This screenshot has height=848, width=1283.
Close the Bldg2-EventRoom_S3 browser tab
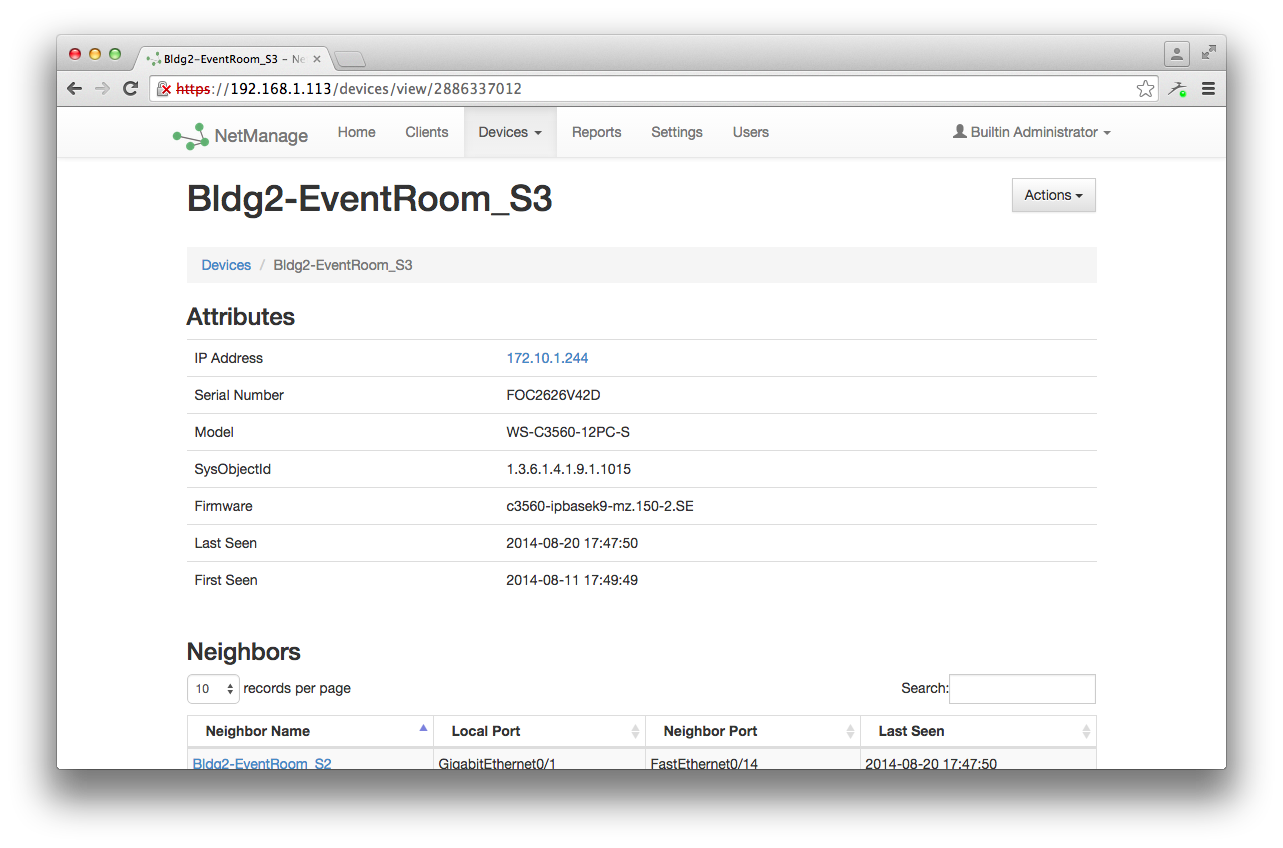pos(317,59)
